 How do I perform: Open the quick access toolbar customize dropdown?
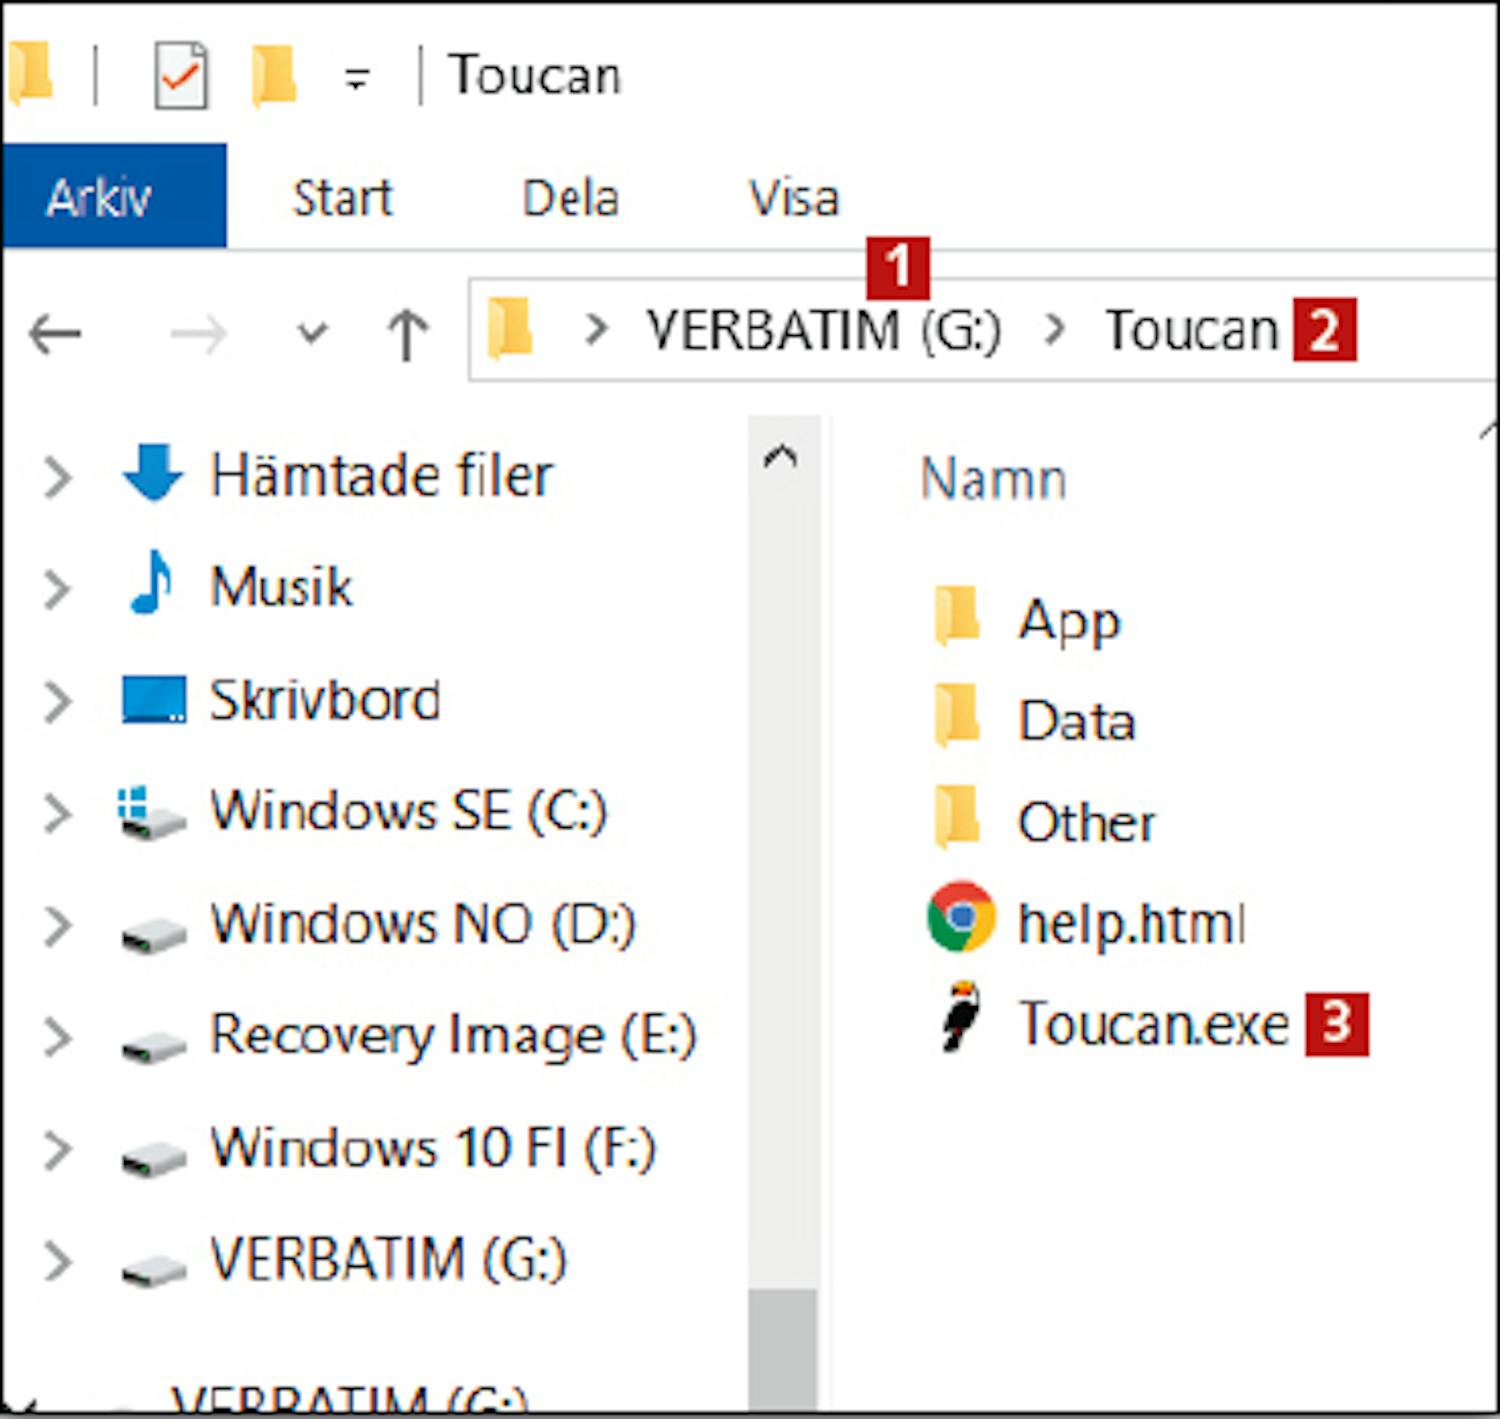coord(357,78)
